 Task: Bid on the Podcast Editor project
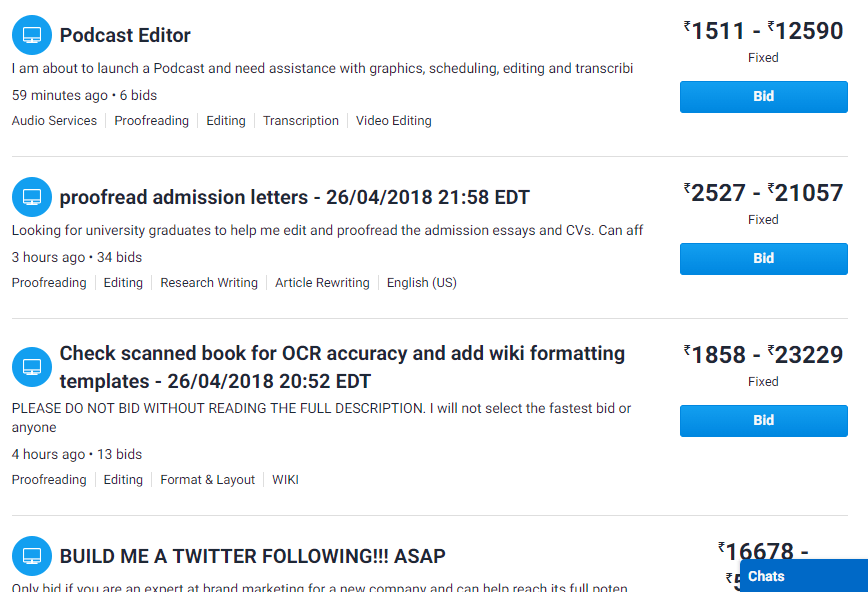pyautogui.click(x=763, y=97)
